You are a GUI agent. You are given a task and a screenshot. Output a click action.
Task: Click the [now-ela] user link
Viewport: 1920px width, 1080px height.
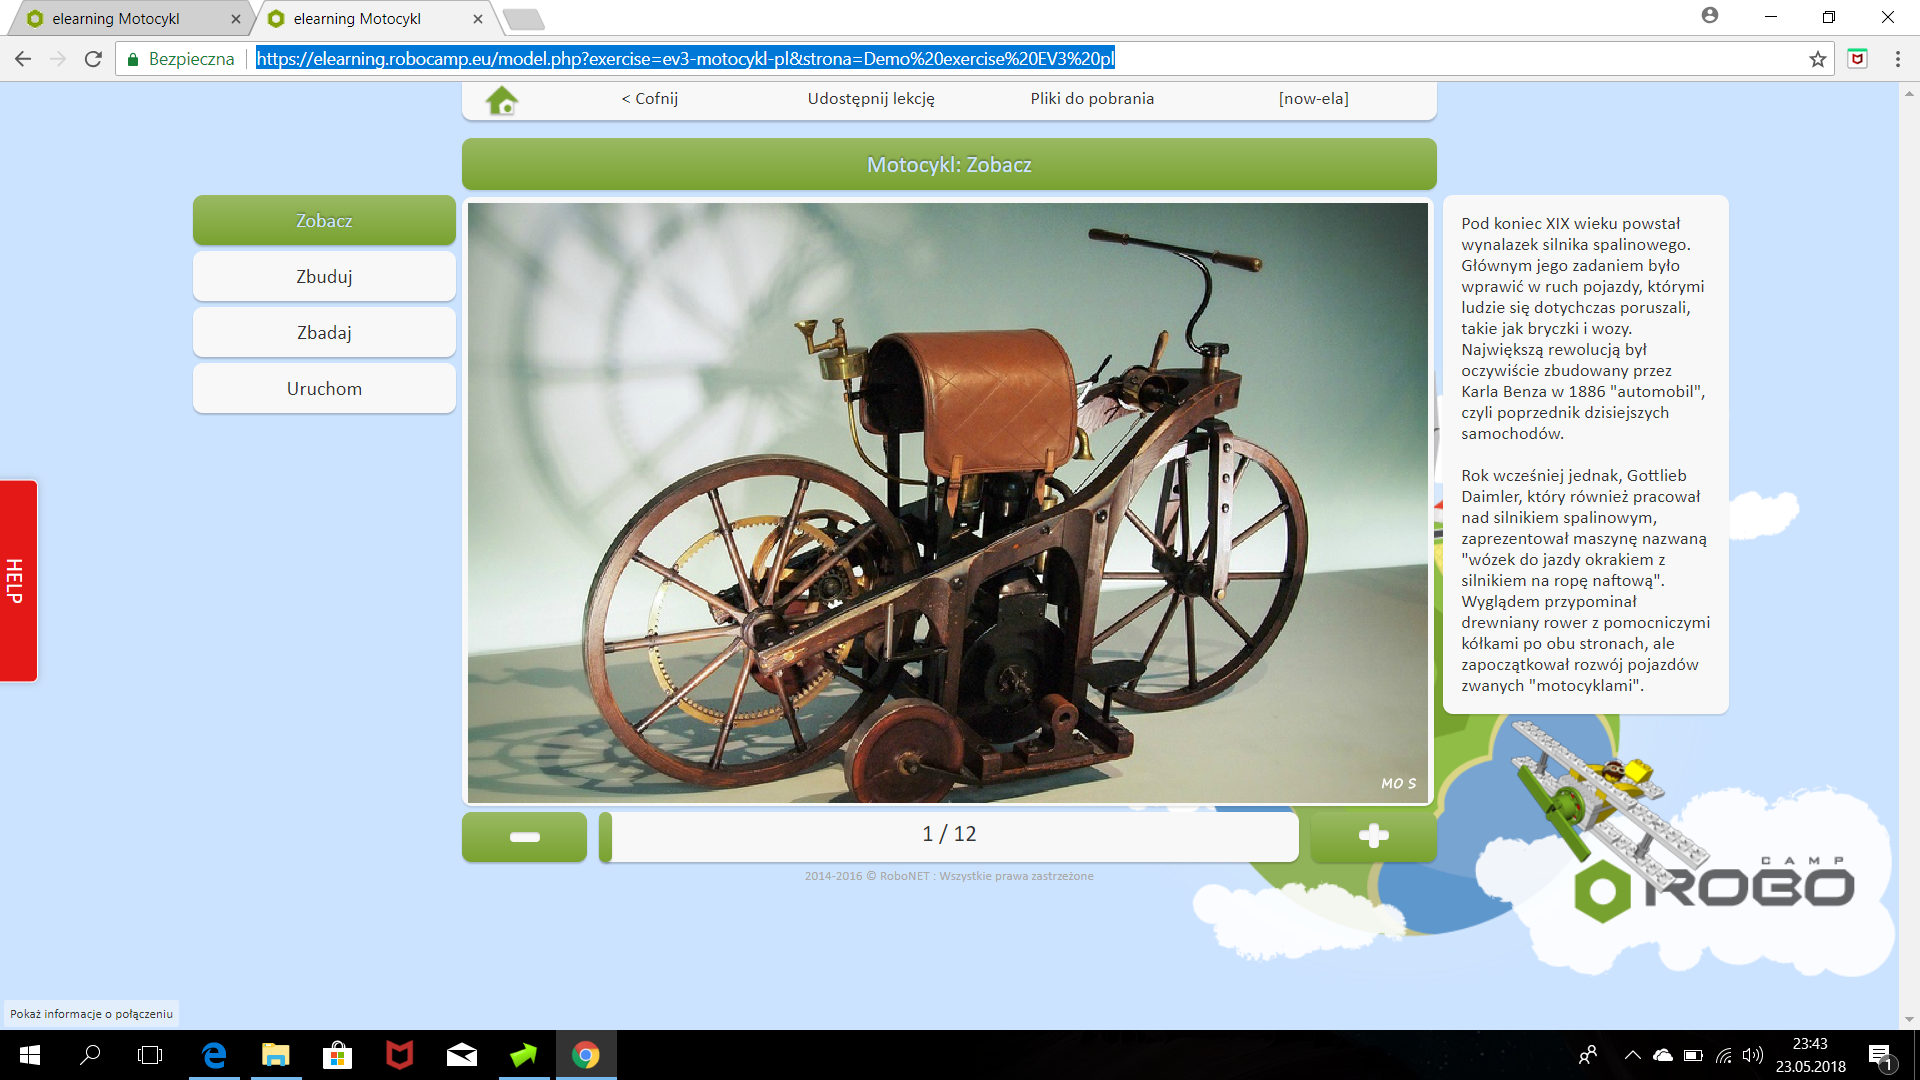coord(1314,98)
